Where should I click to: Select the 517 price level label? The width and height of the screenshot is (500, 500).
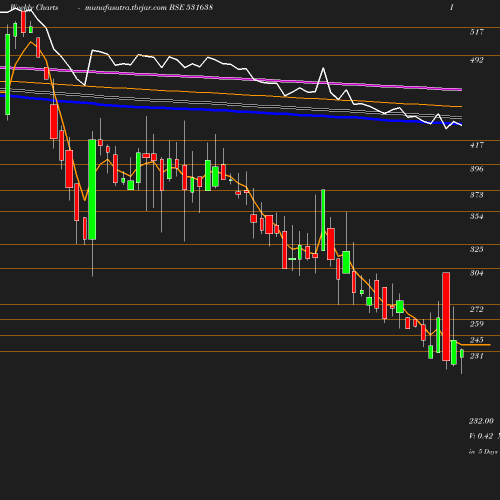click(x=477, y=32)
